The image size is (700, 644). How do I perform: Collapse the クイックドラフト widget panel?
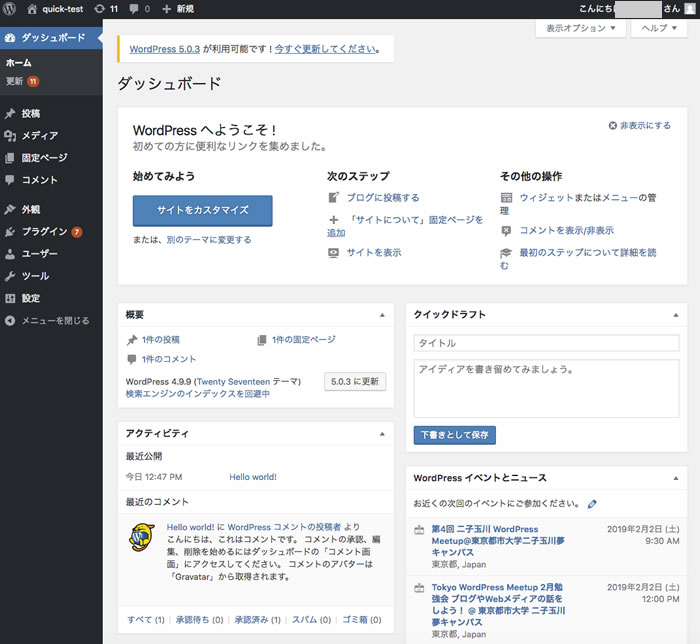point(674,315)
